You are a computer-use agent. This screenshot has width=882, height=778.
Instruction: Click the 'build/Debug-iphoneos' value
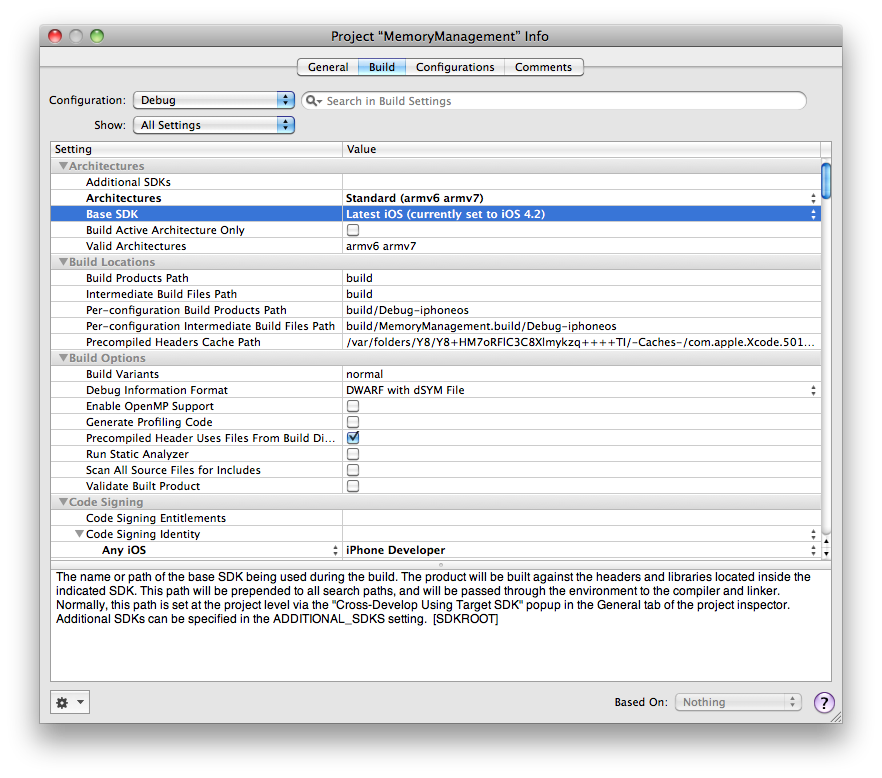407,310
